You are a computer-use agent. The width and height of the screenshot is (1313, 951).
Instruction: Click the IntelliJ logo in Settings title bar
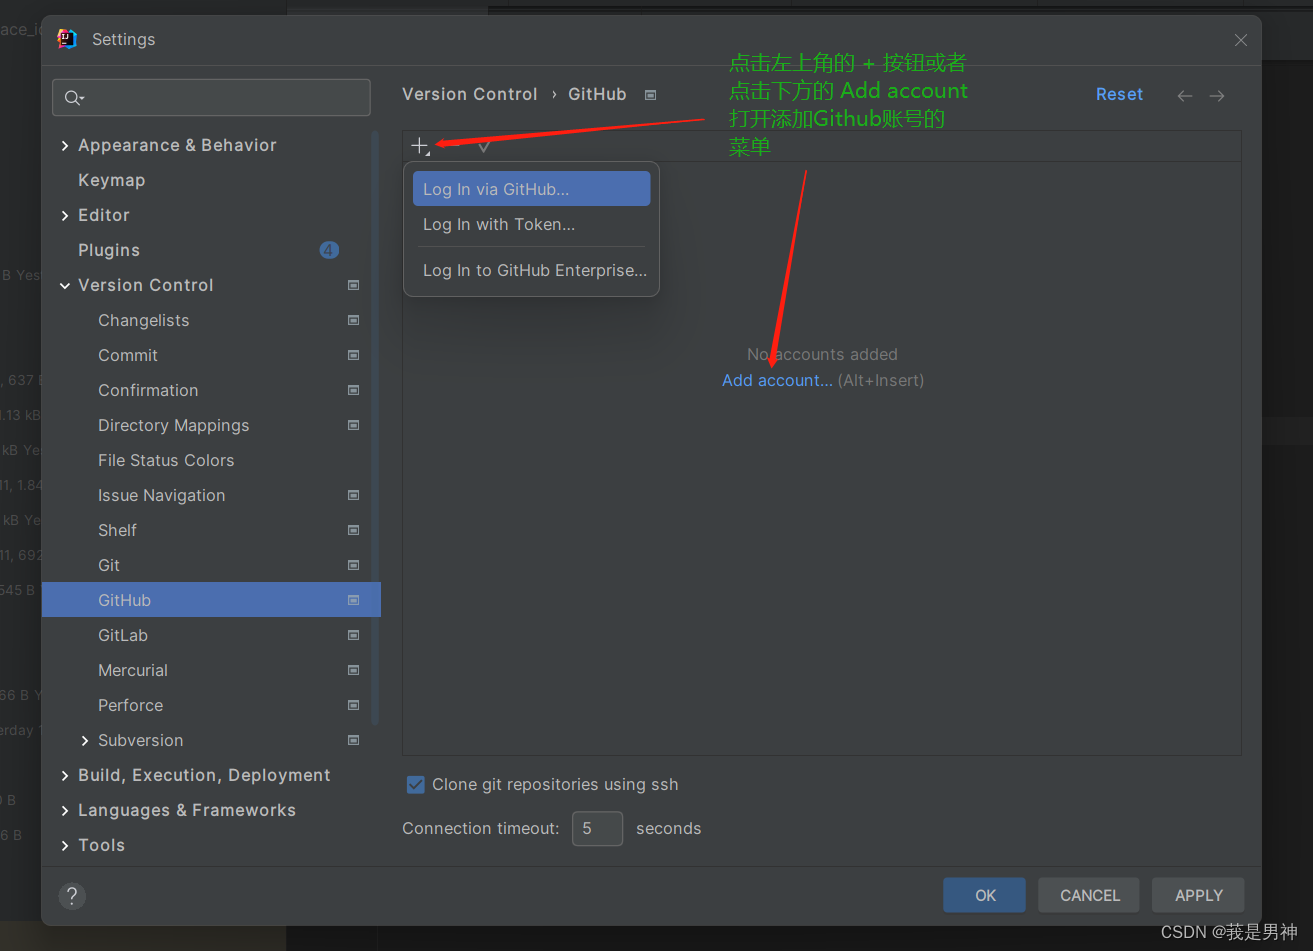[67, 39]
